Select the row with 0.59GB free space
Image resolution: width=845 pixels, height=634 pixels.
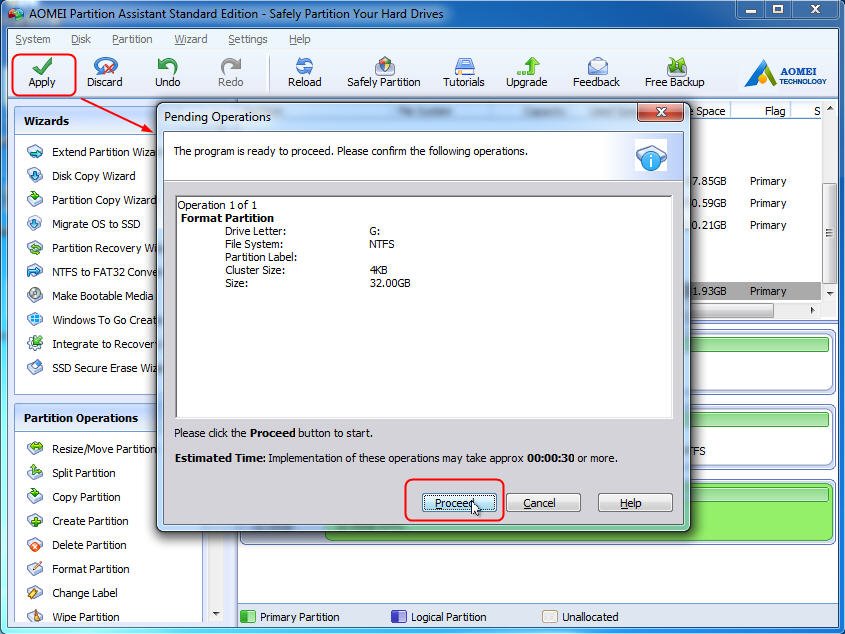click(x=754, y=203)
